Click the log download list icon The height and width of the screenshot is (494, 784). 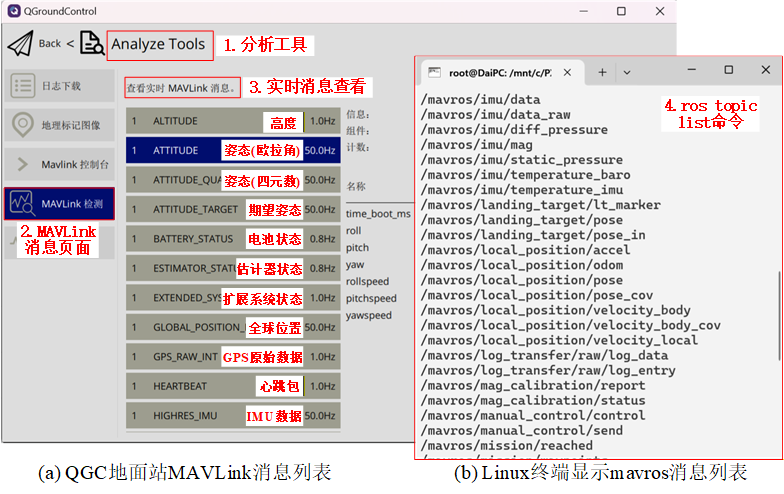pyautogui.click(x=23, y=86)
